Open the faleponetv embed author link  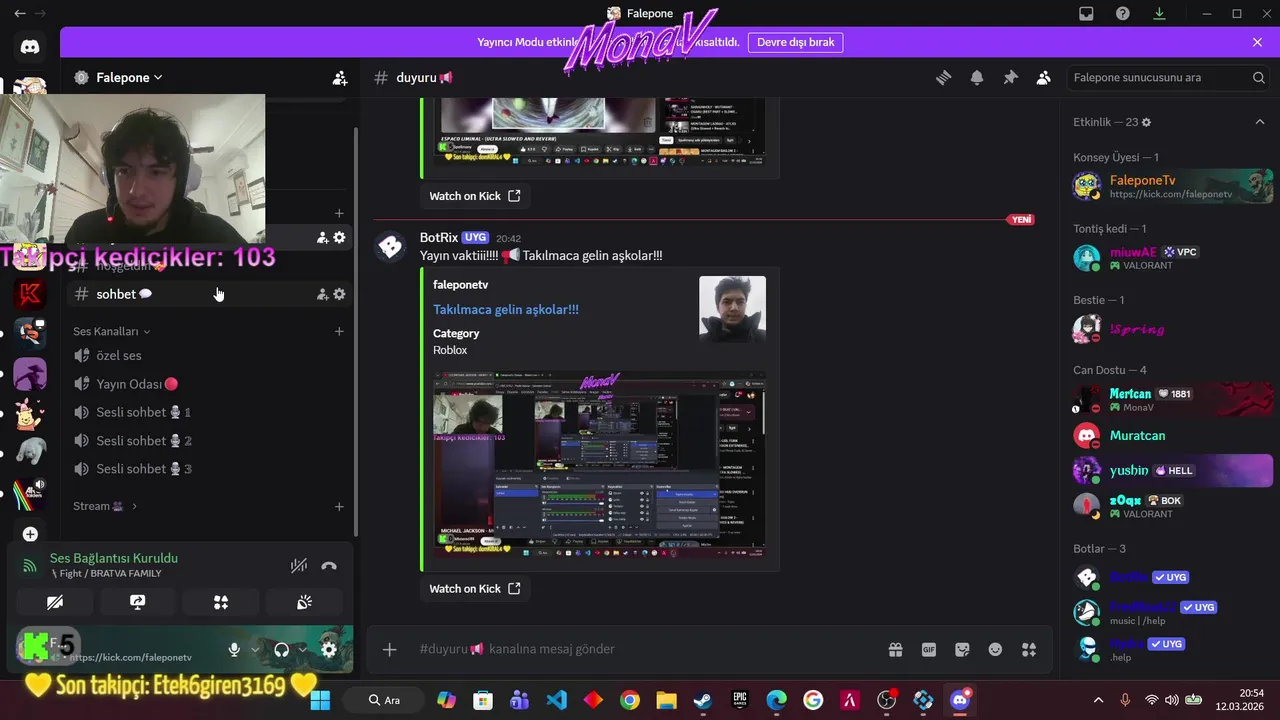[x=460, y=285]
